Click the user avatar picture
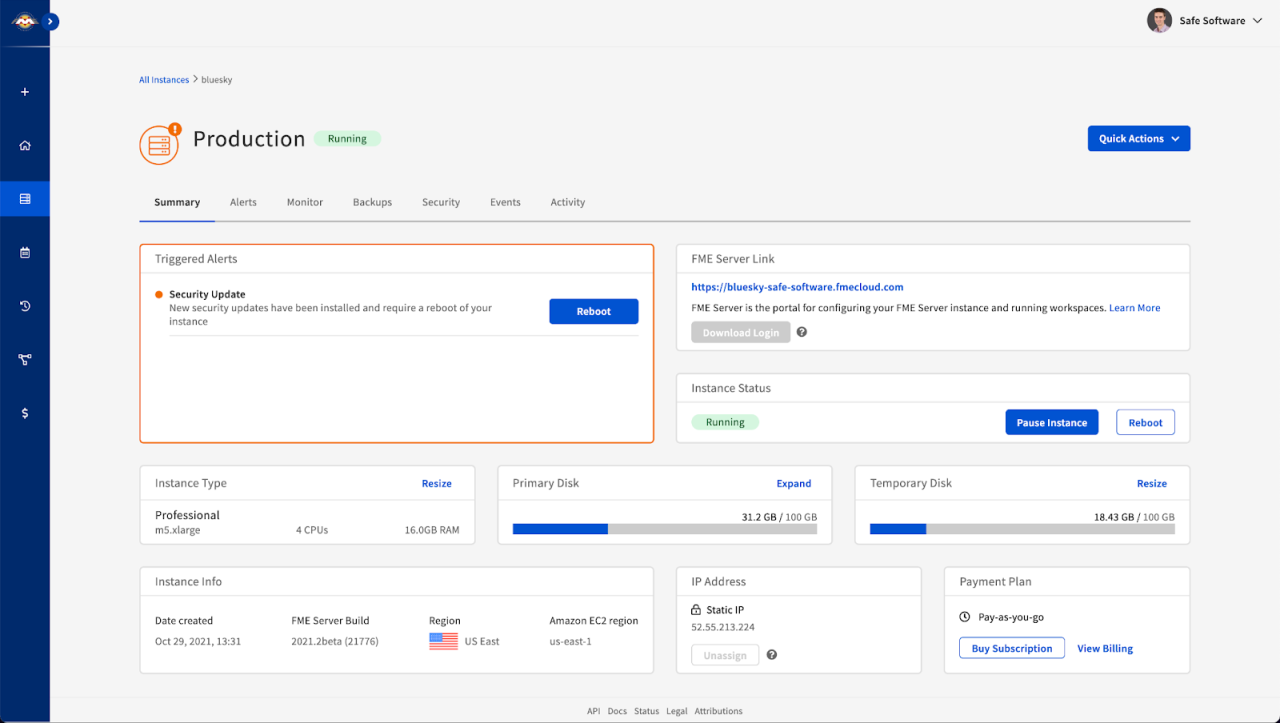 click(x=1159, y=20)
